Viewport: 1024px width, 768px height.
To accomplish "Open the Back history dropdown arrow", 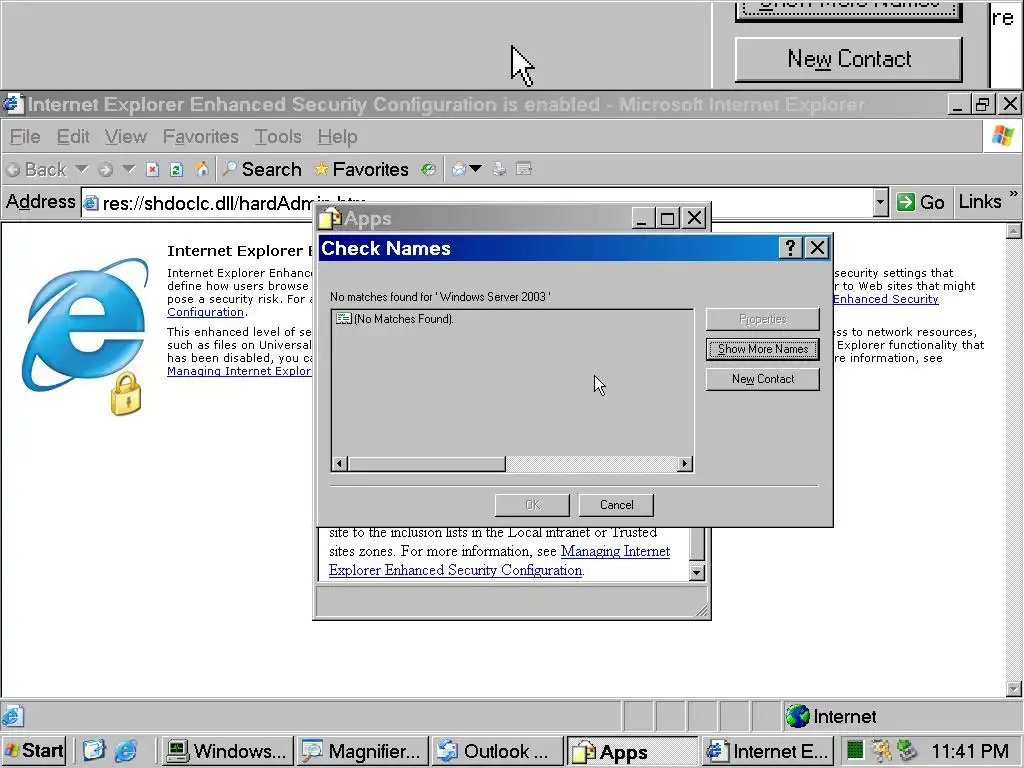I will click(82, 169).
